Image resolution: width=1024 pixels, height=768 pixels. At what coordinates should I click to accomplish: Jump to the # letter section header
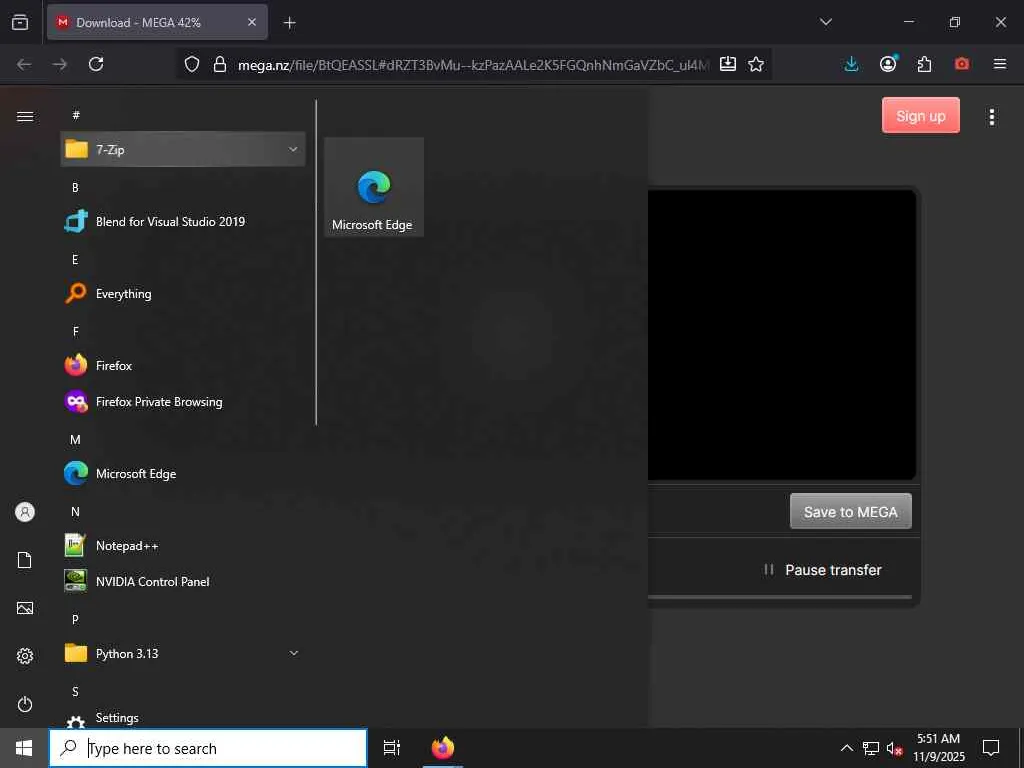76,115
